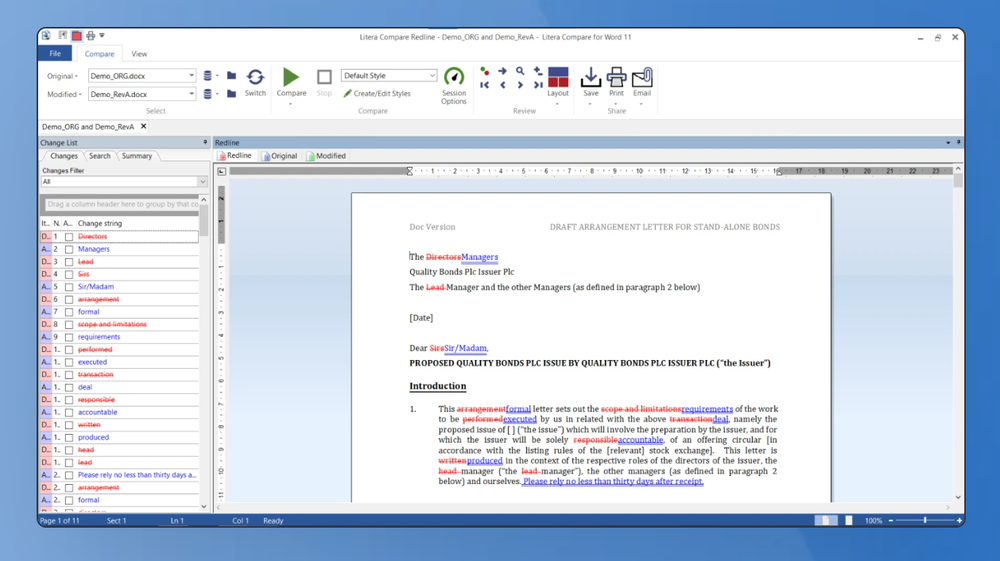Open Session Options gauge icon

click(x=453, y=76)
